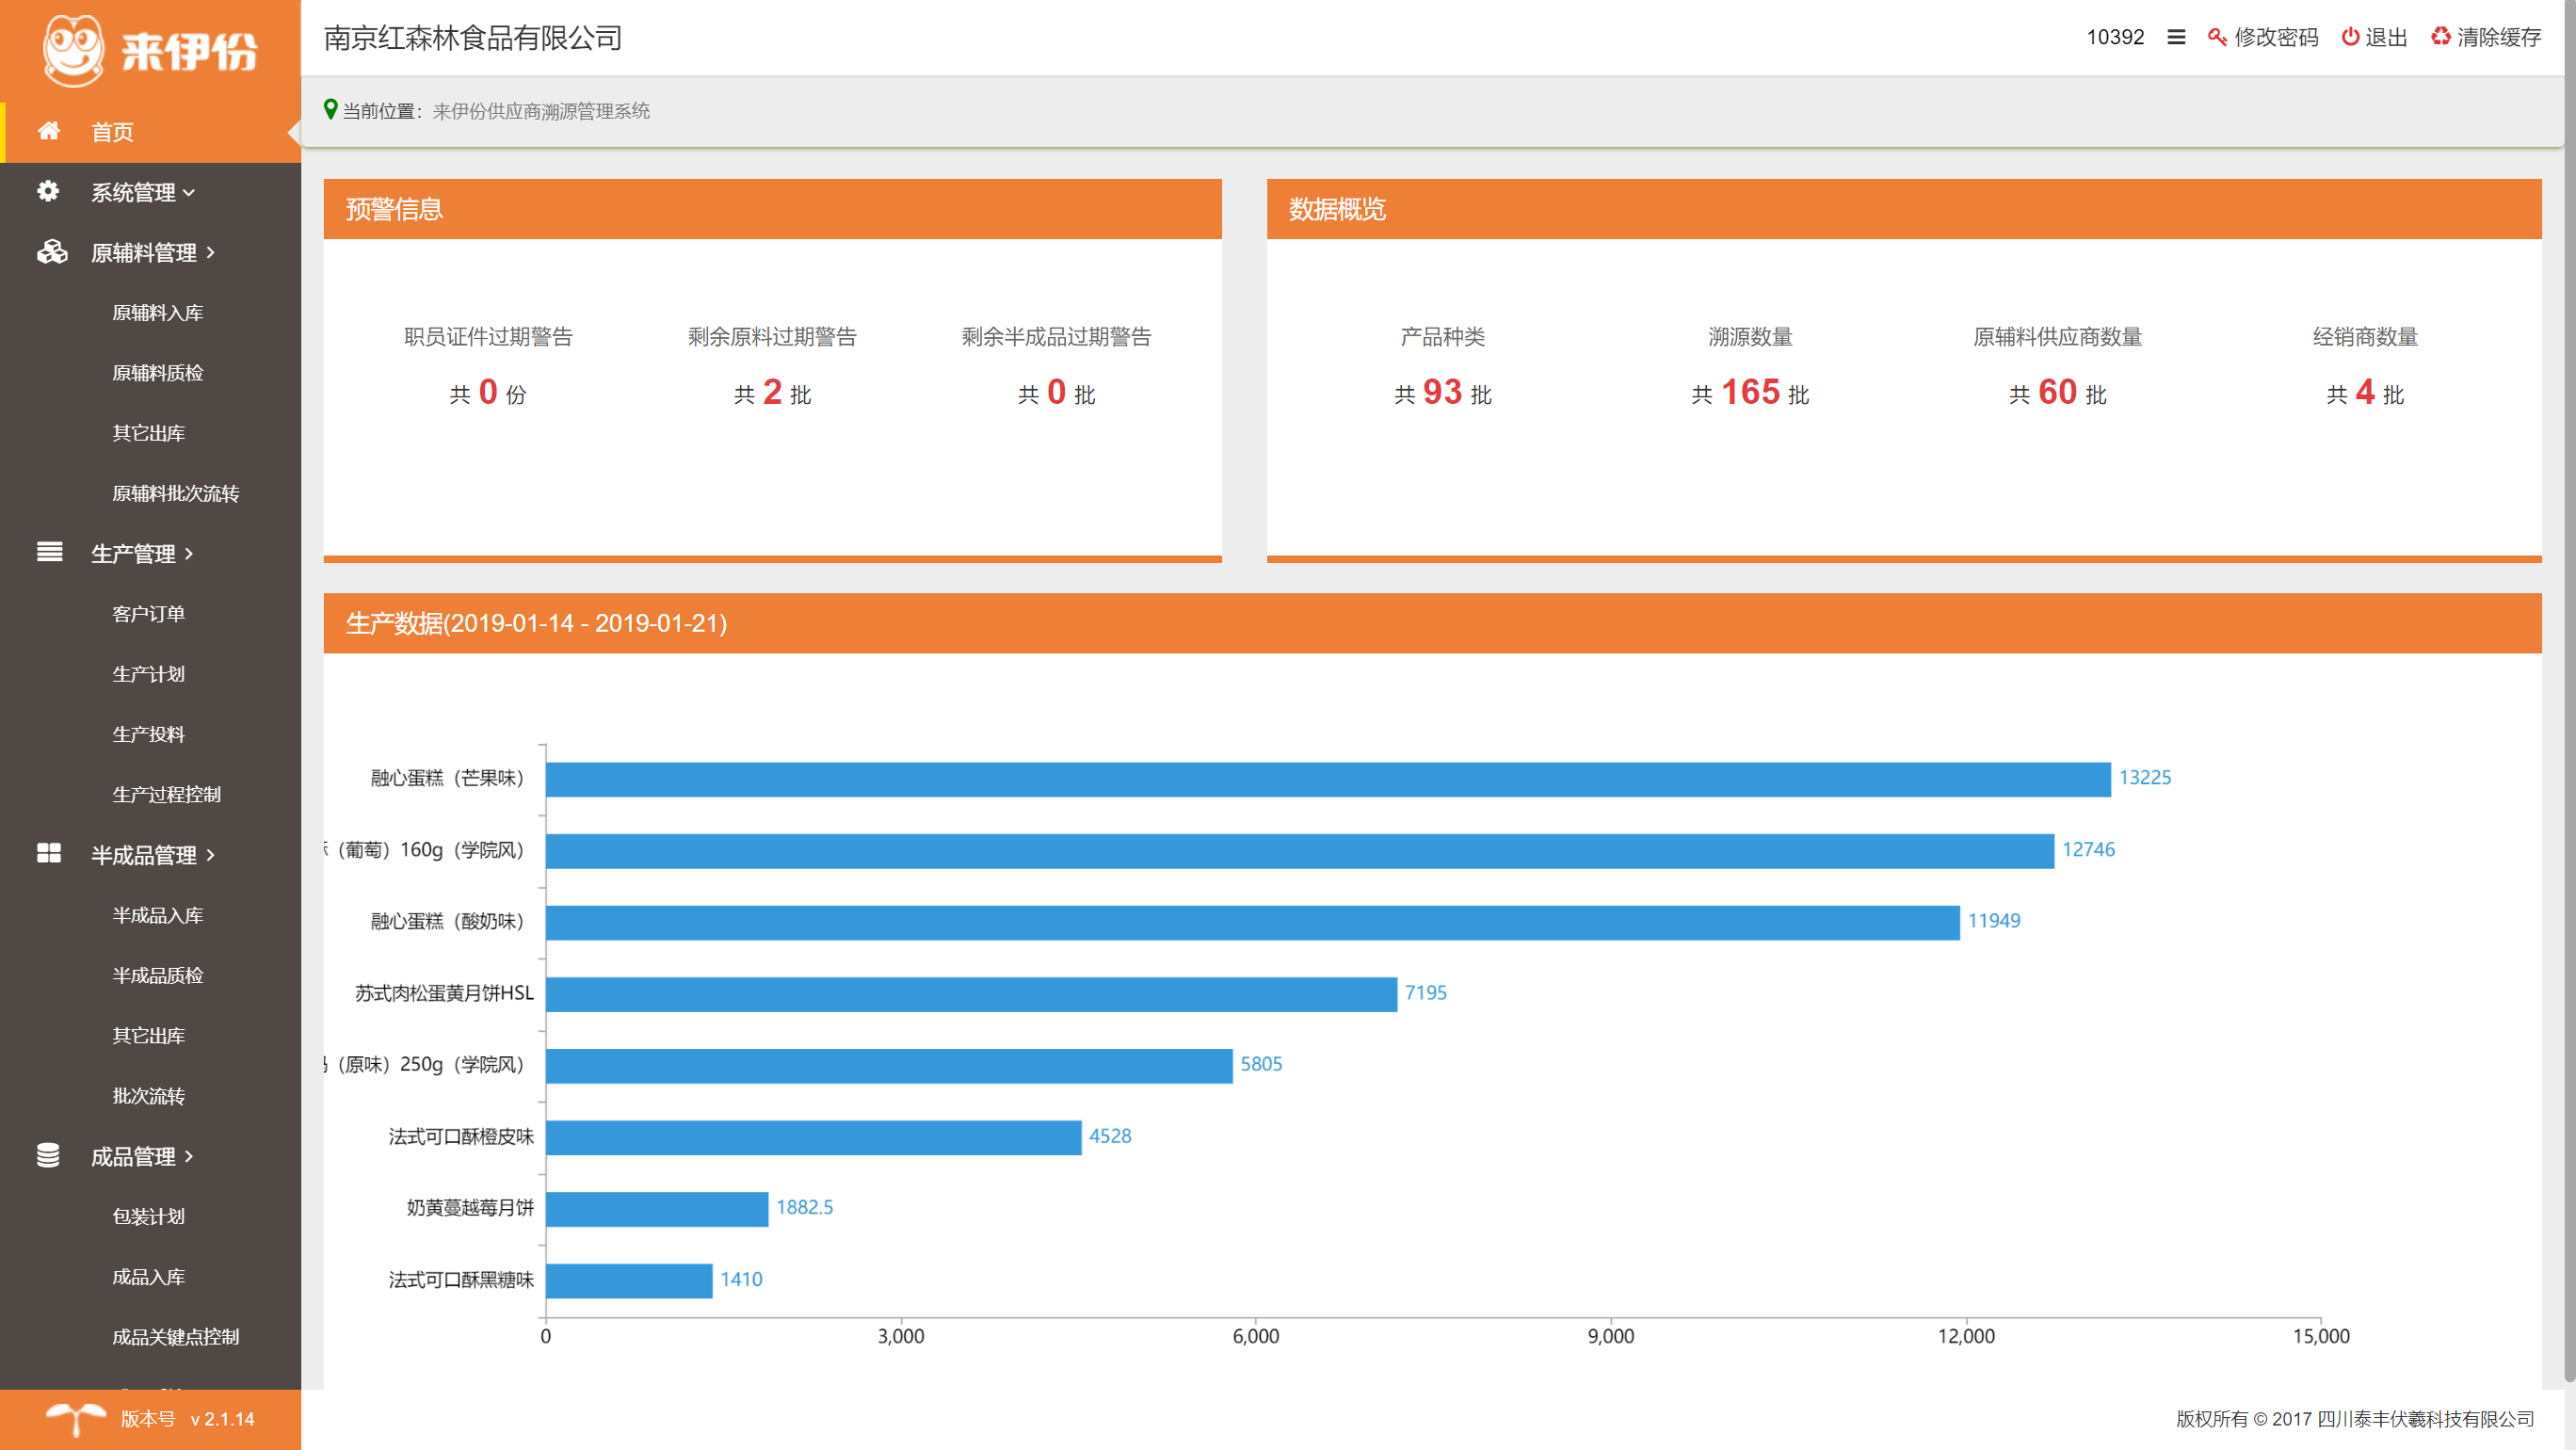
Task: Open 生产过程控制 menu item
Action: 166,794
